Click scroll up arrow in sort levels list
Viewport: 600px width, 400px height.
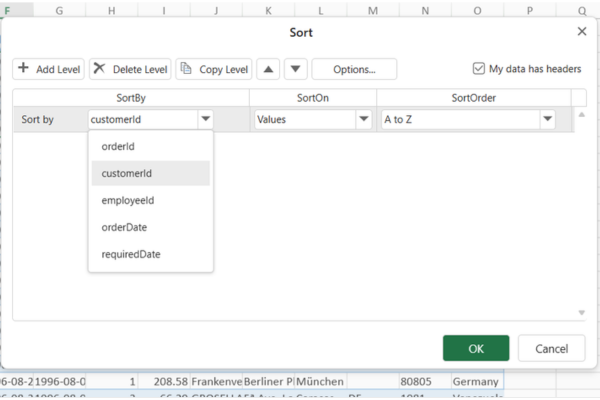(x=582, y=114)
